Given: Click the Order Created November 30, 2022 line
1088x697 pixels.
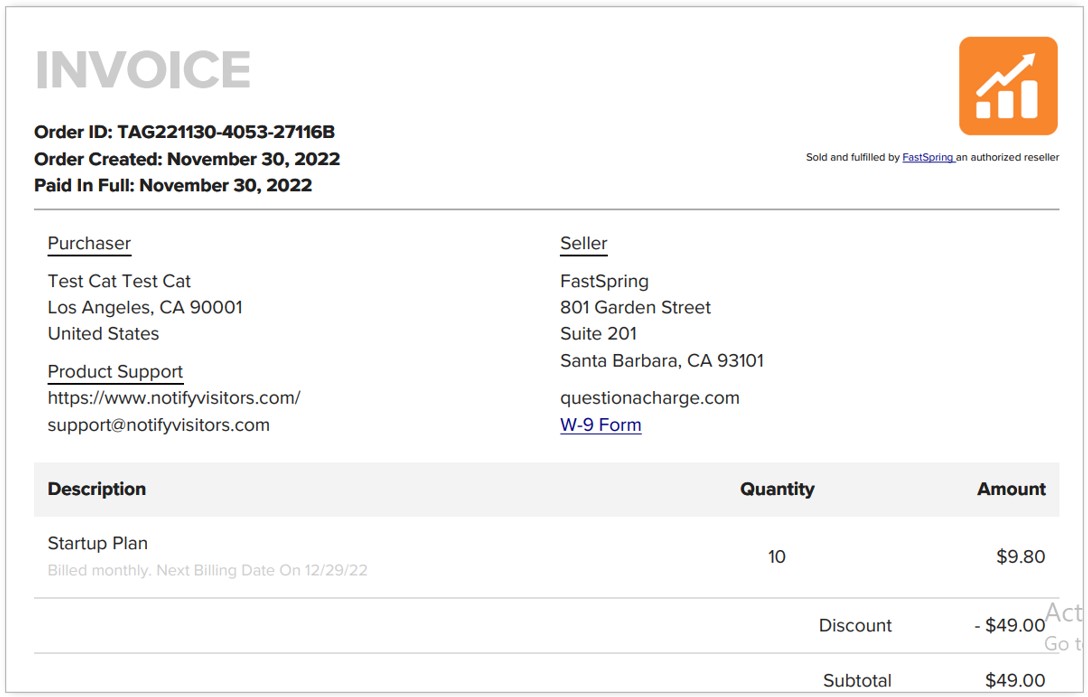Looking at the screenshot, I should (187, 159).
